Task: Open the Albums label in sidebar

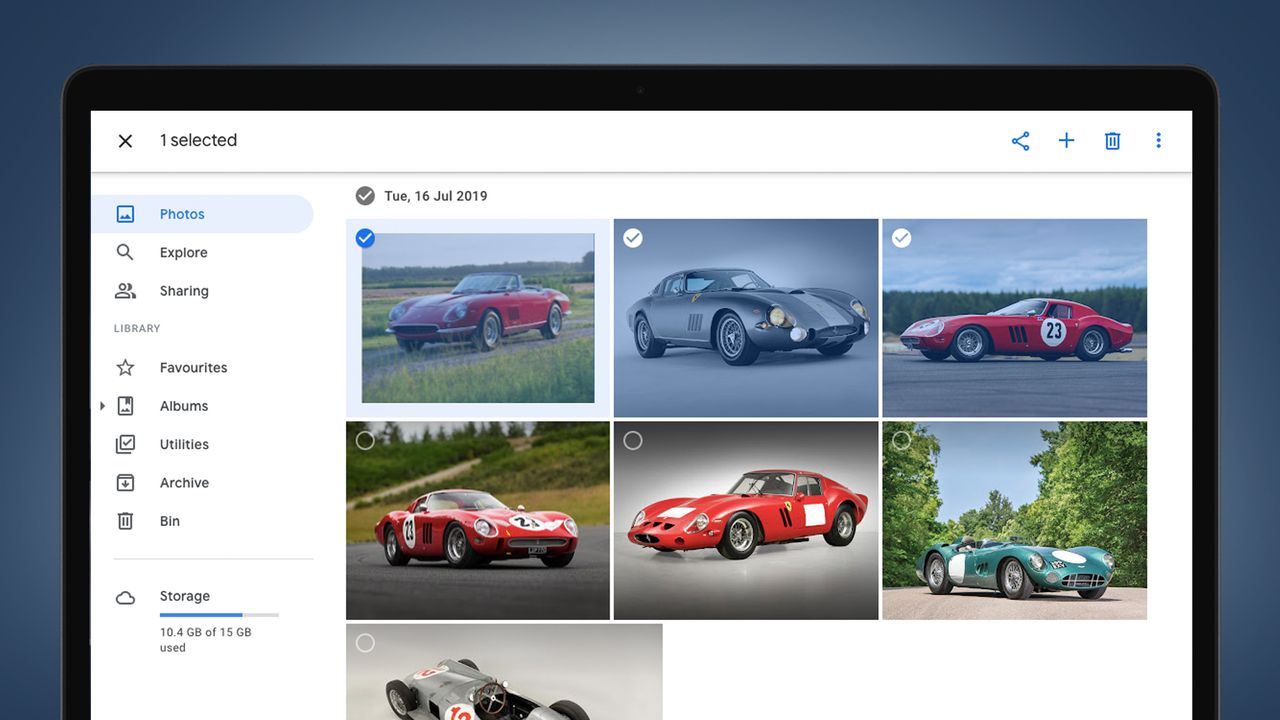Action: (x=184, y=406)
